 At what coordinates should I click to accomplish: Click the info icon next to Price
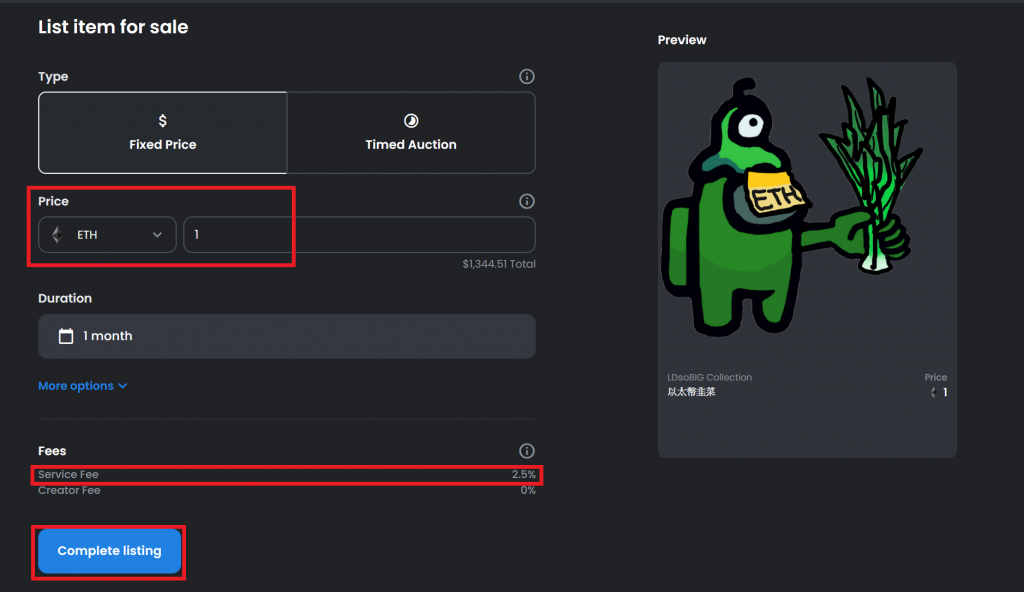click(x=526, y=201)
